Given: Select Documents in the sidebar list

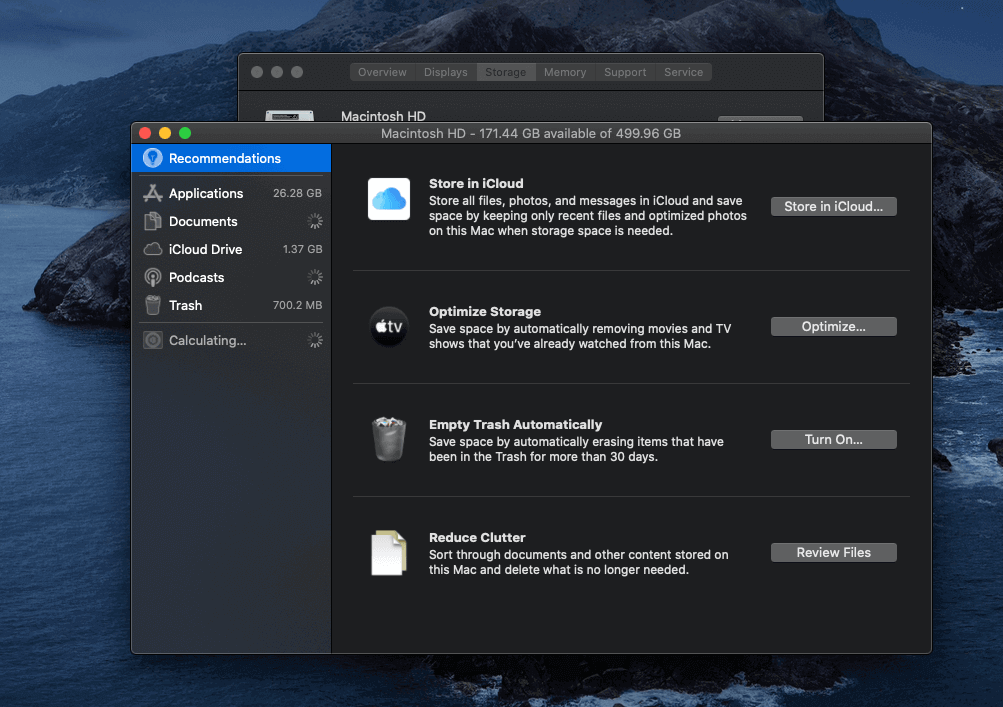Looking at the screenshot, I should click(x=231, y=221).
